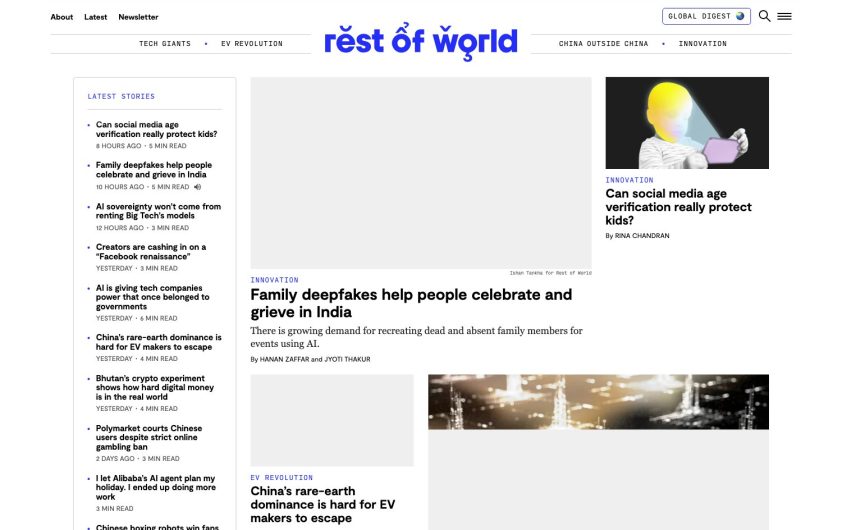Image resolution: width=842 pixels, height=530 pixels.
Task: Click the EV Revolution tag above rare-earth story
Action: pos(281,477)
